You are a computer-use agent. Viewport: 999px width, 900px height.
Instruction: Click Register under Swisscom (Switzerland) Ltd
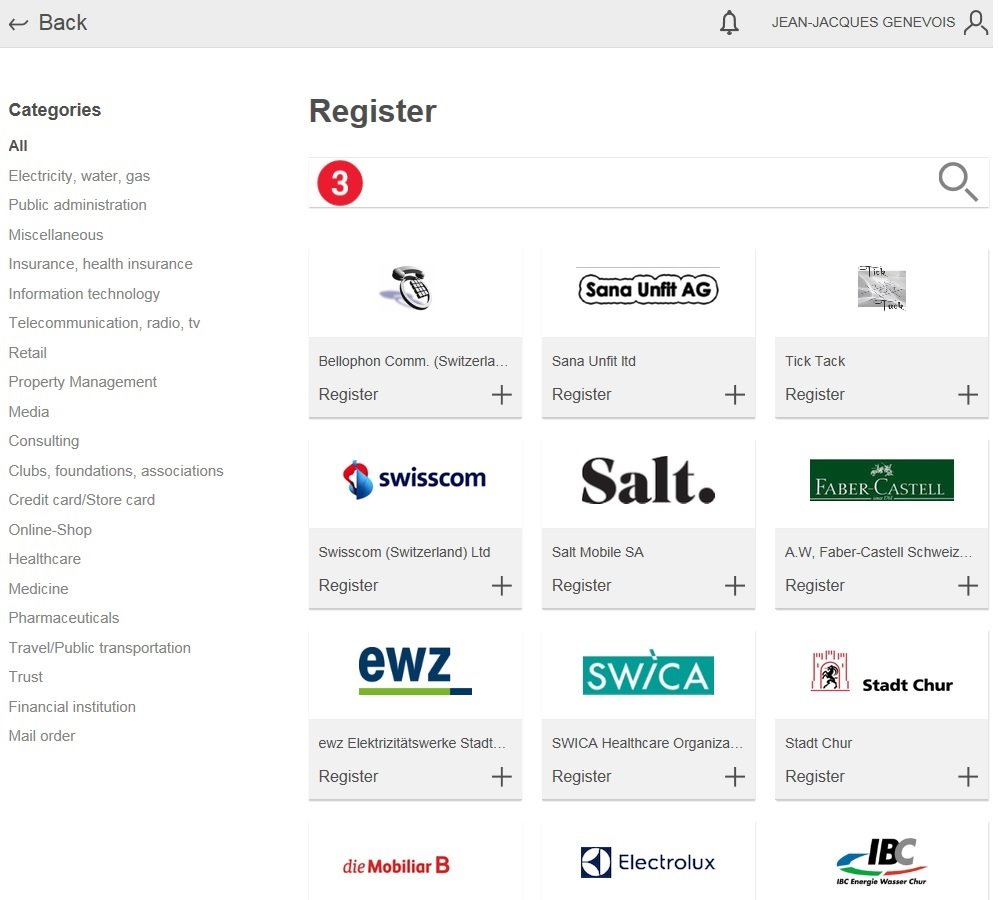(x=349, y=586)
